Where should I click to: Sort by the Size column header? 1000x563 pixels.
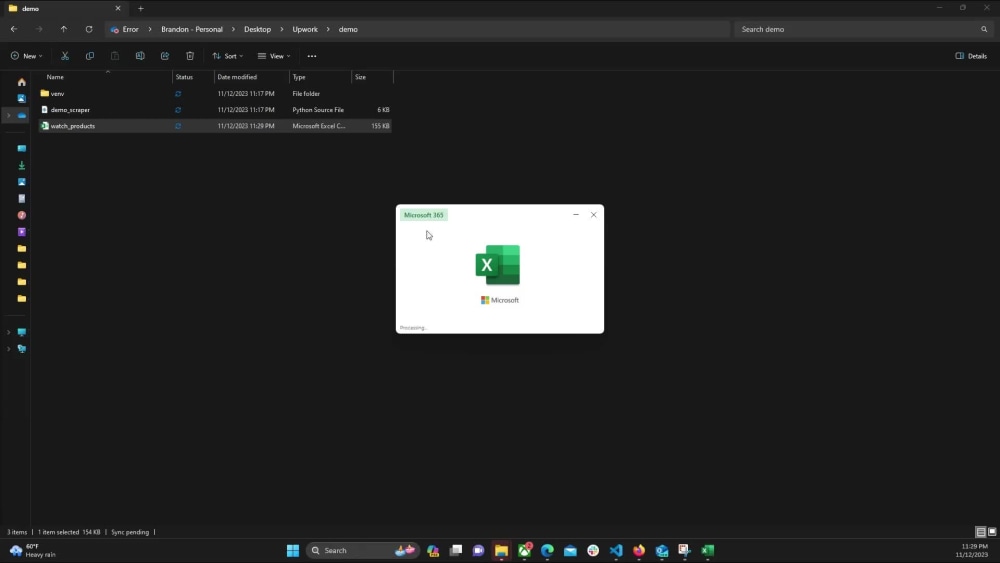coord(372,77)
